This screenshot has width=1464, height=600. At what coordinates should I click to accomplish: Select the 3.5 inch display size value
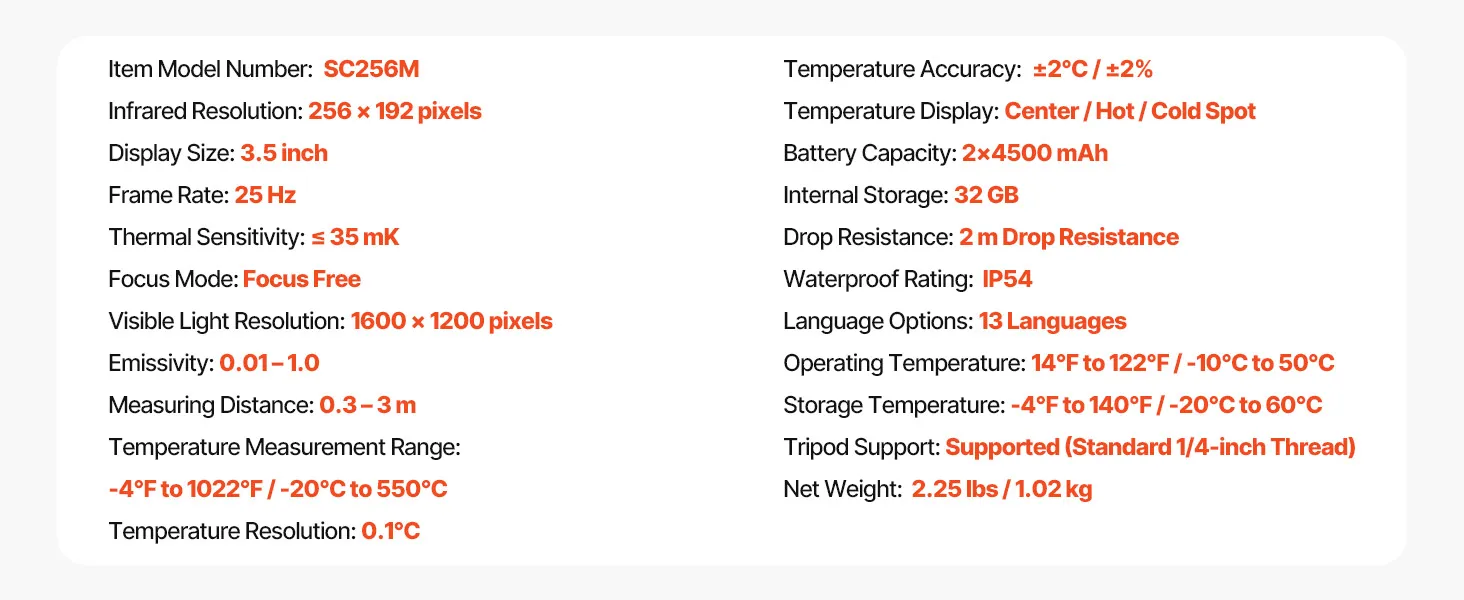[x=284, y=154]
